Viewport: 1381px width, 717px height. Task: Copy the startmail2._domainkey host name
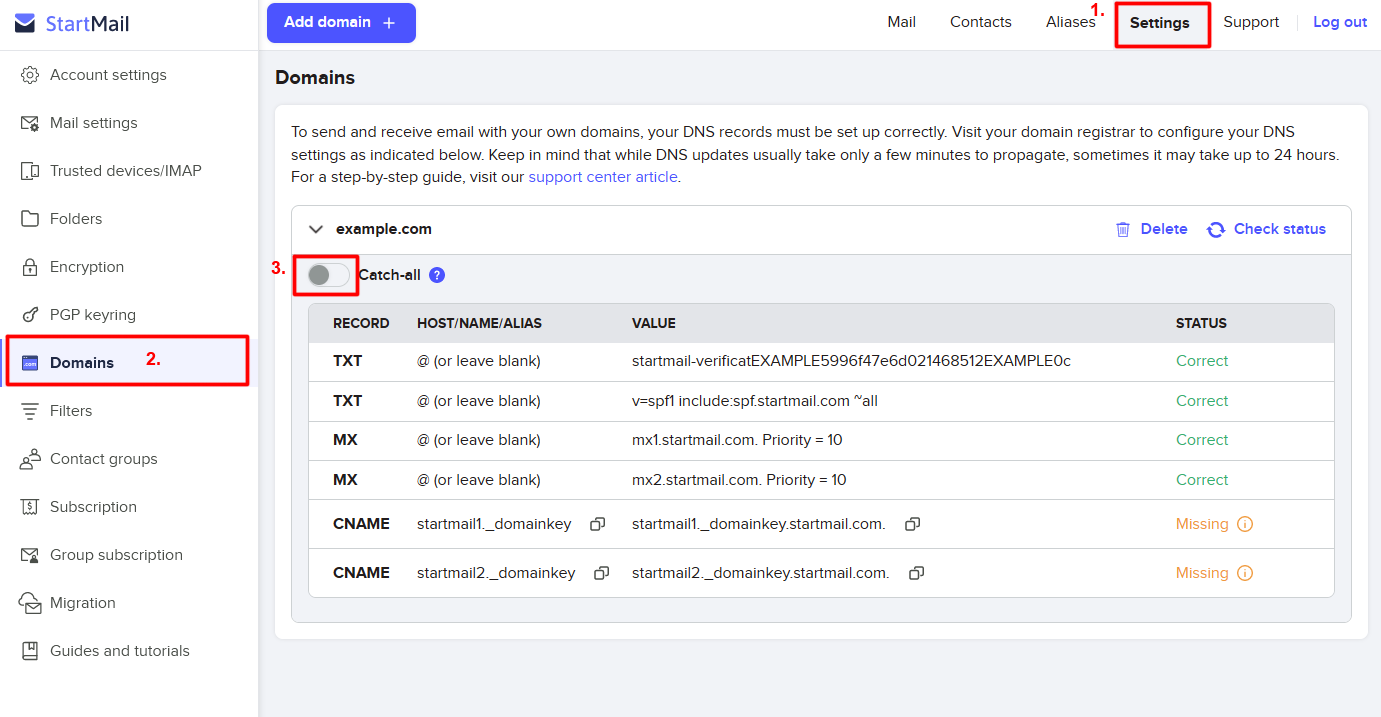pyautogui.click(x=601, y=573)
